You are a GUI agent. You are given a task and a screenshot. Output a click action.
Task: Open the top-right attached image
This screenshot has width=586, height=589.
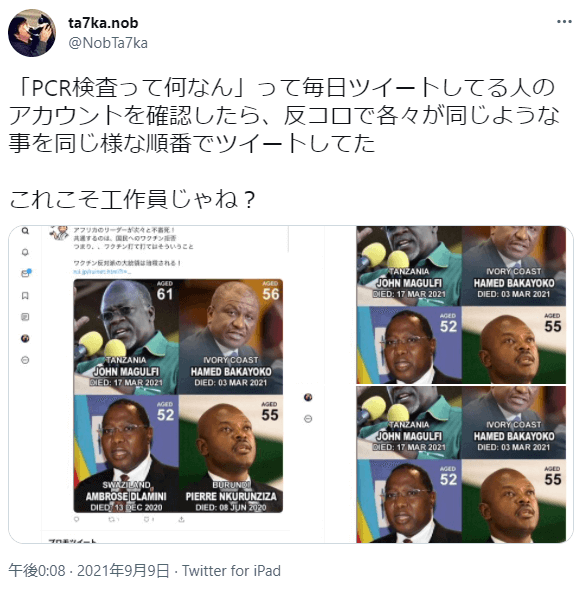[461, 305]
